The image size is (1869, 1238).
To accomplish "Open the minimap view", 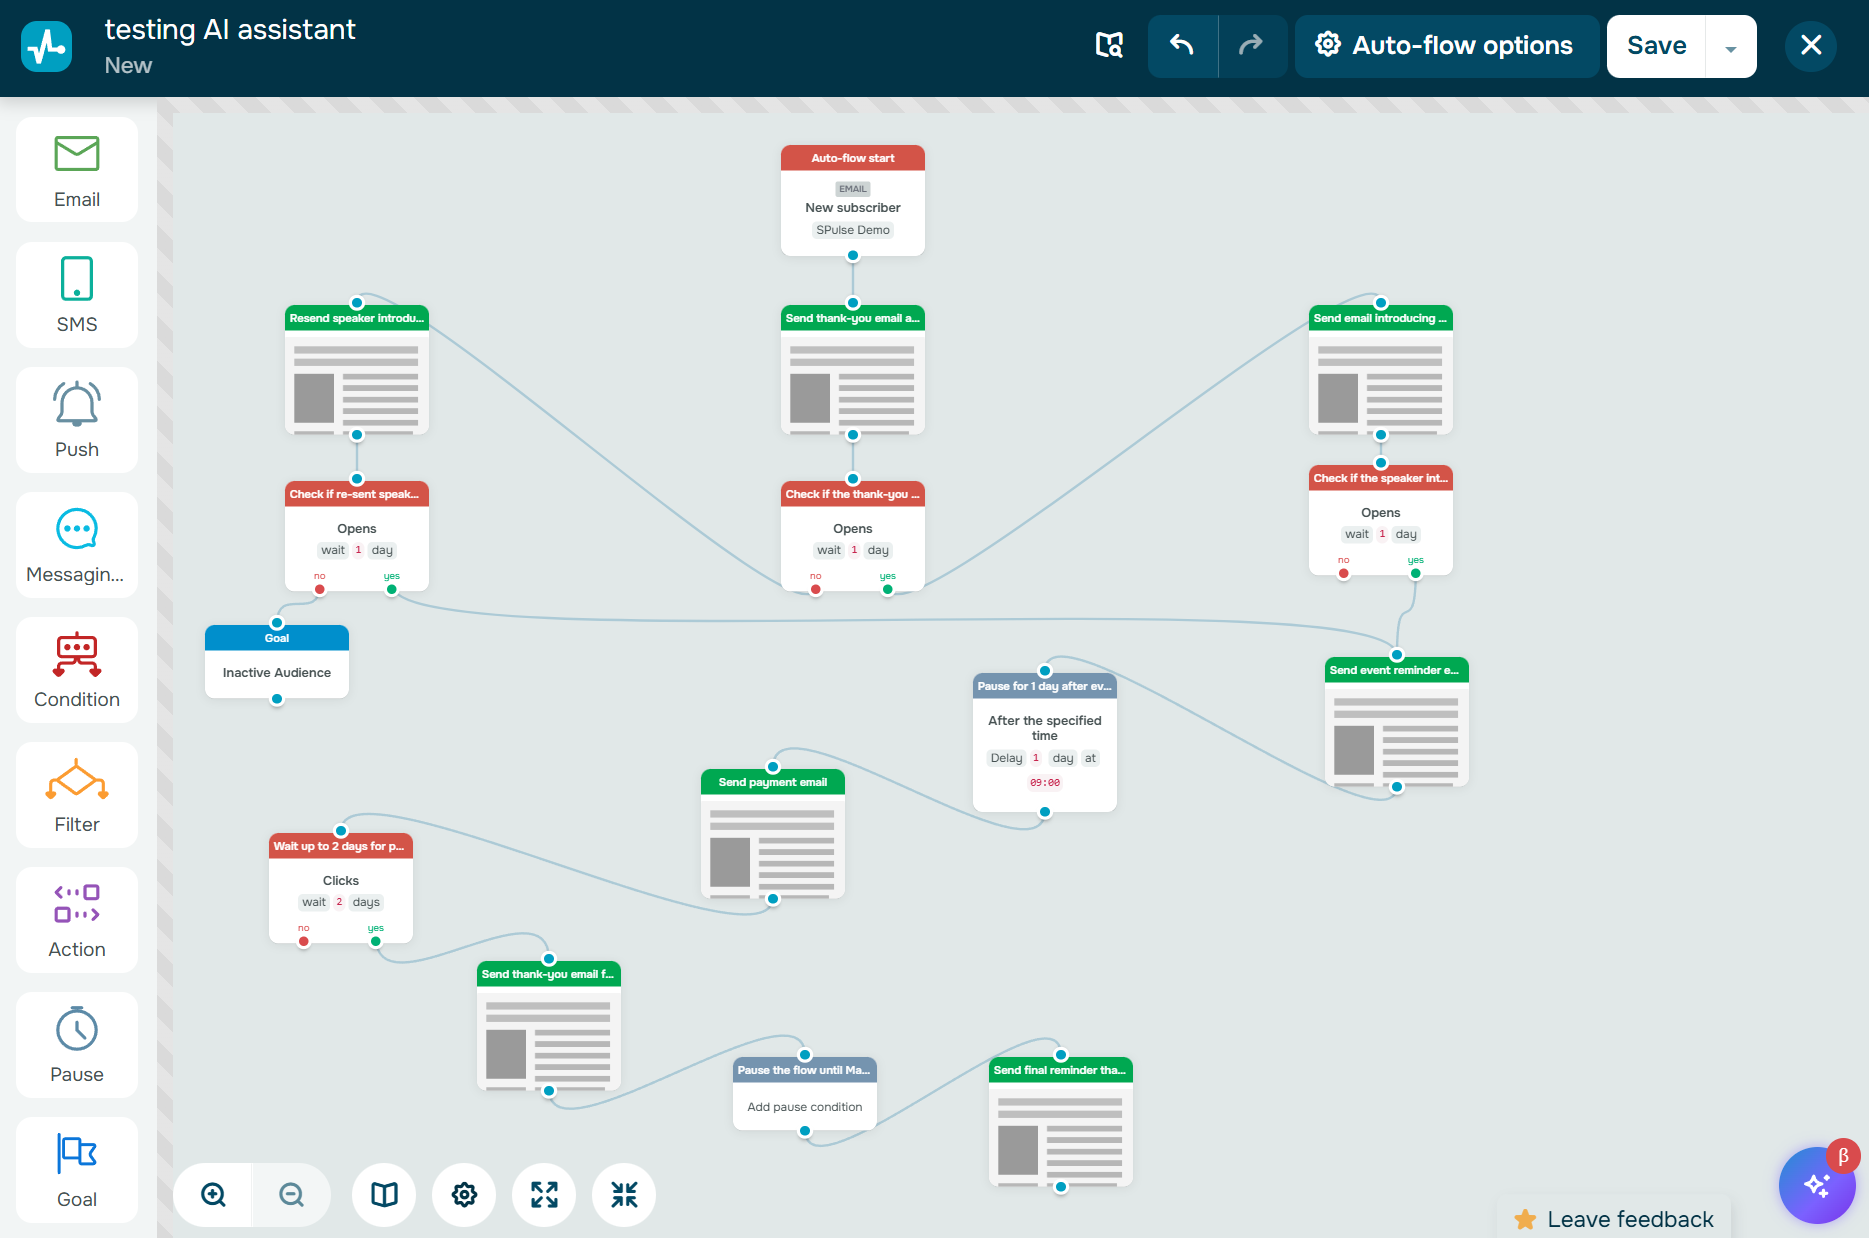I will (x=383, y=1194).
